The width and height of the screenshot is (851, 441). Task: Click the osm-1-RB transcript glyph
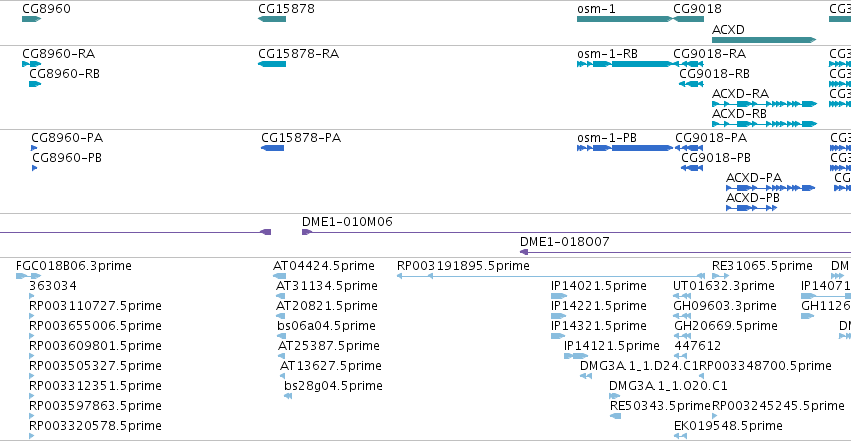pyautogui.click(x=625, y=64)
